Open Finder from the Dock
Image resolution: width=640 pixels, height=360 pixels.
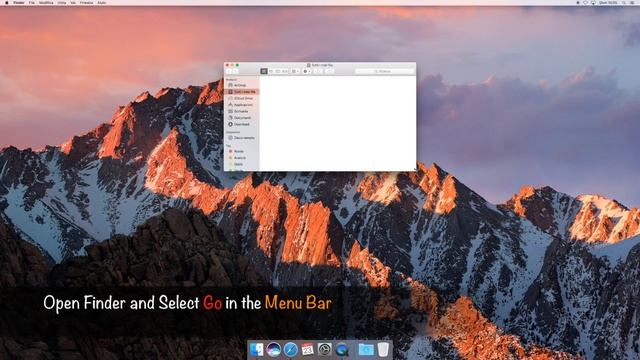(256, 349)
